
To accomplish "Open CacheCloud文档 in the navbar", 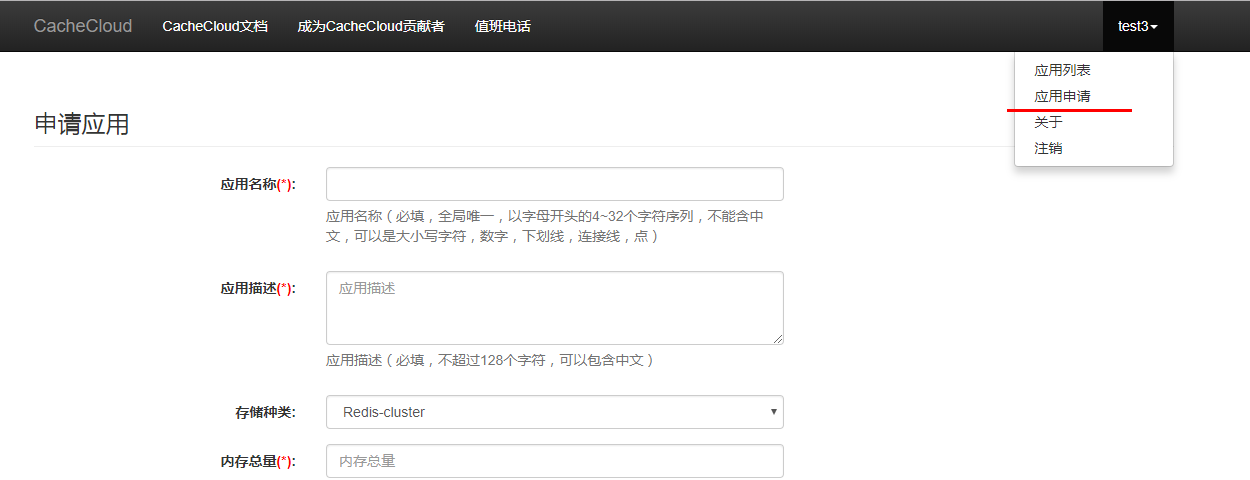I will click(215, 26).
